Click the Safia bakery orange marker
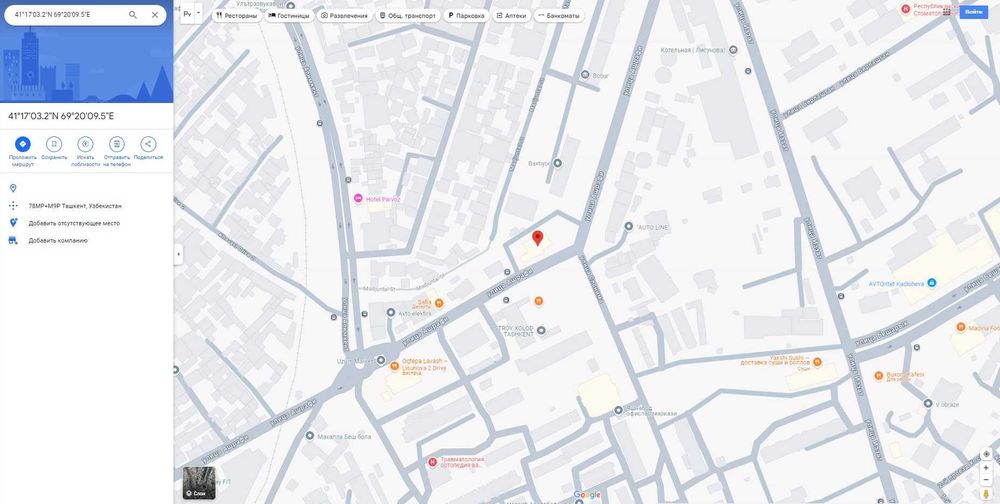Viewport: 1000px width, 504px height. pyautogui.click(x=438, y=302)
